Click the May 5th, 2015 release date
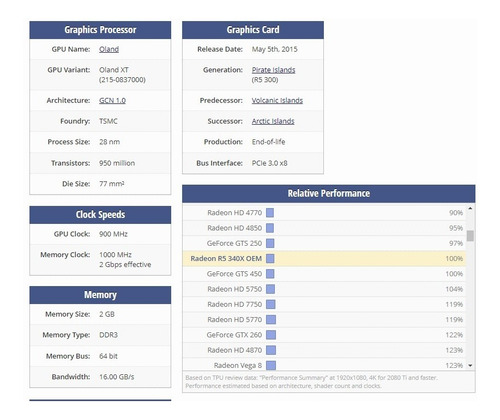 tap(275, 49)
